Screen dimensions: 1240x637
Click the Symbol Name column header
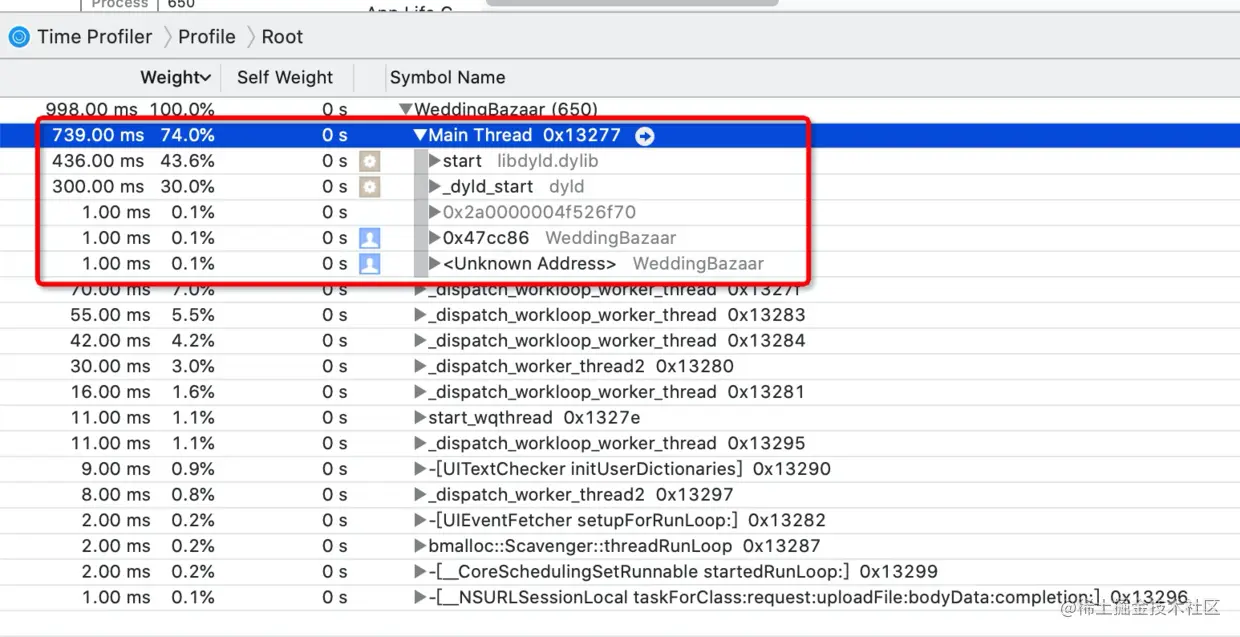pyautogui.click(x=447, y=77)
